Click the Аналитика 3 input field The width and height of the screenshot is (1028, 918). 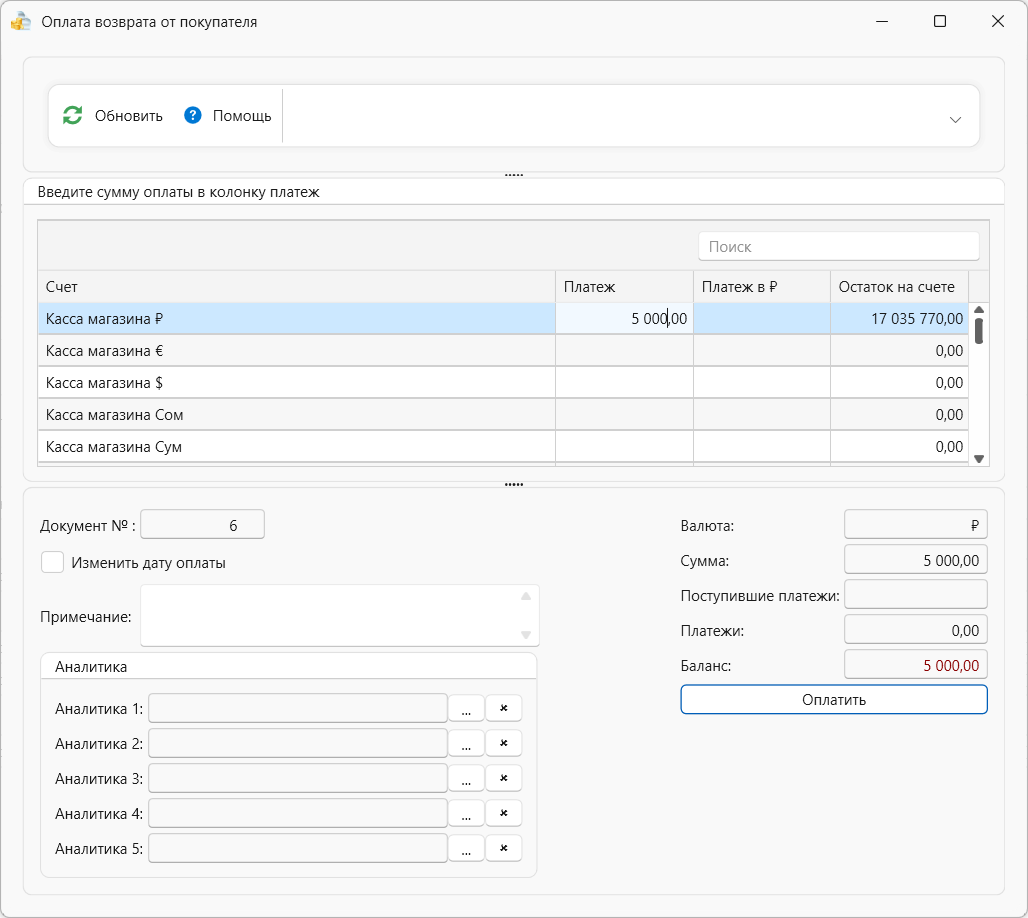click(298, 778)
